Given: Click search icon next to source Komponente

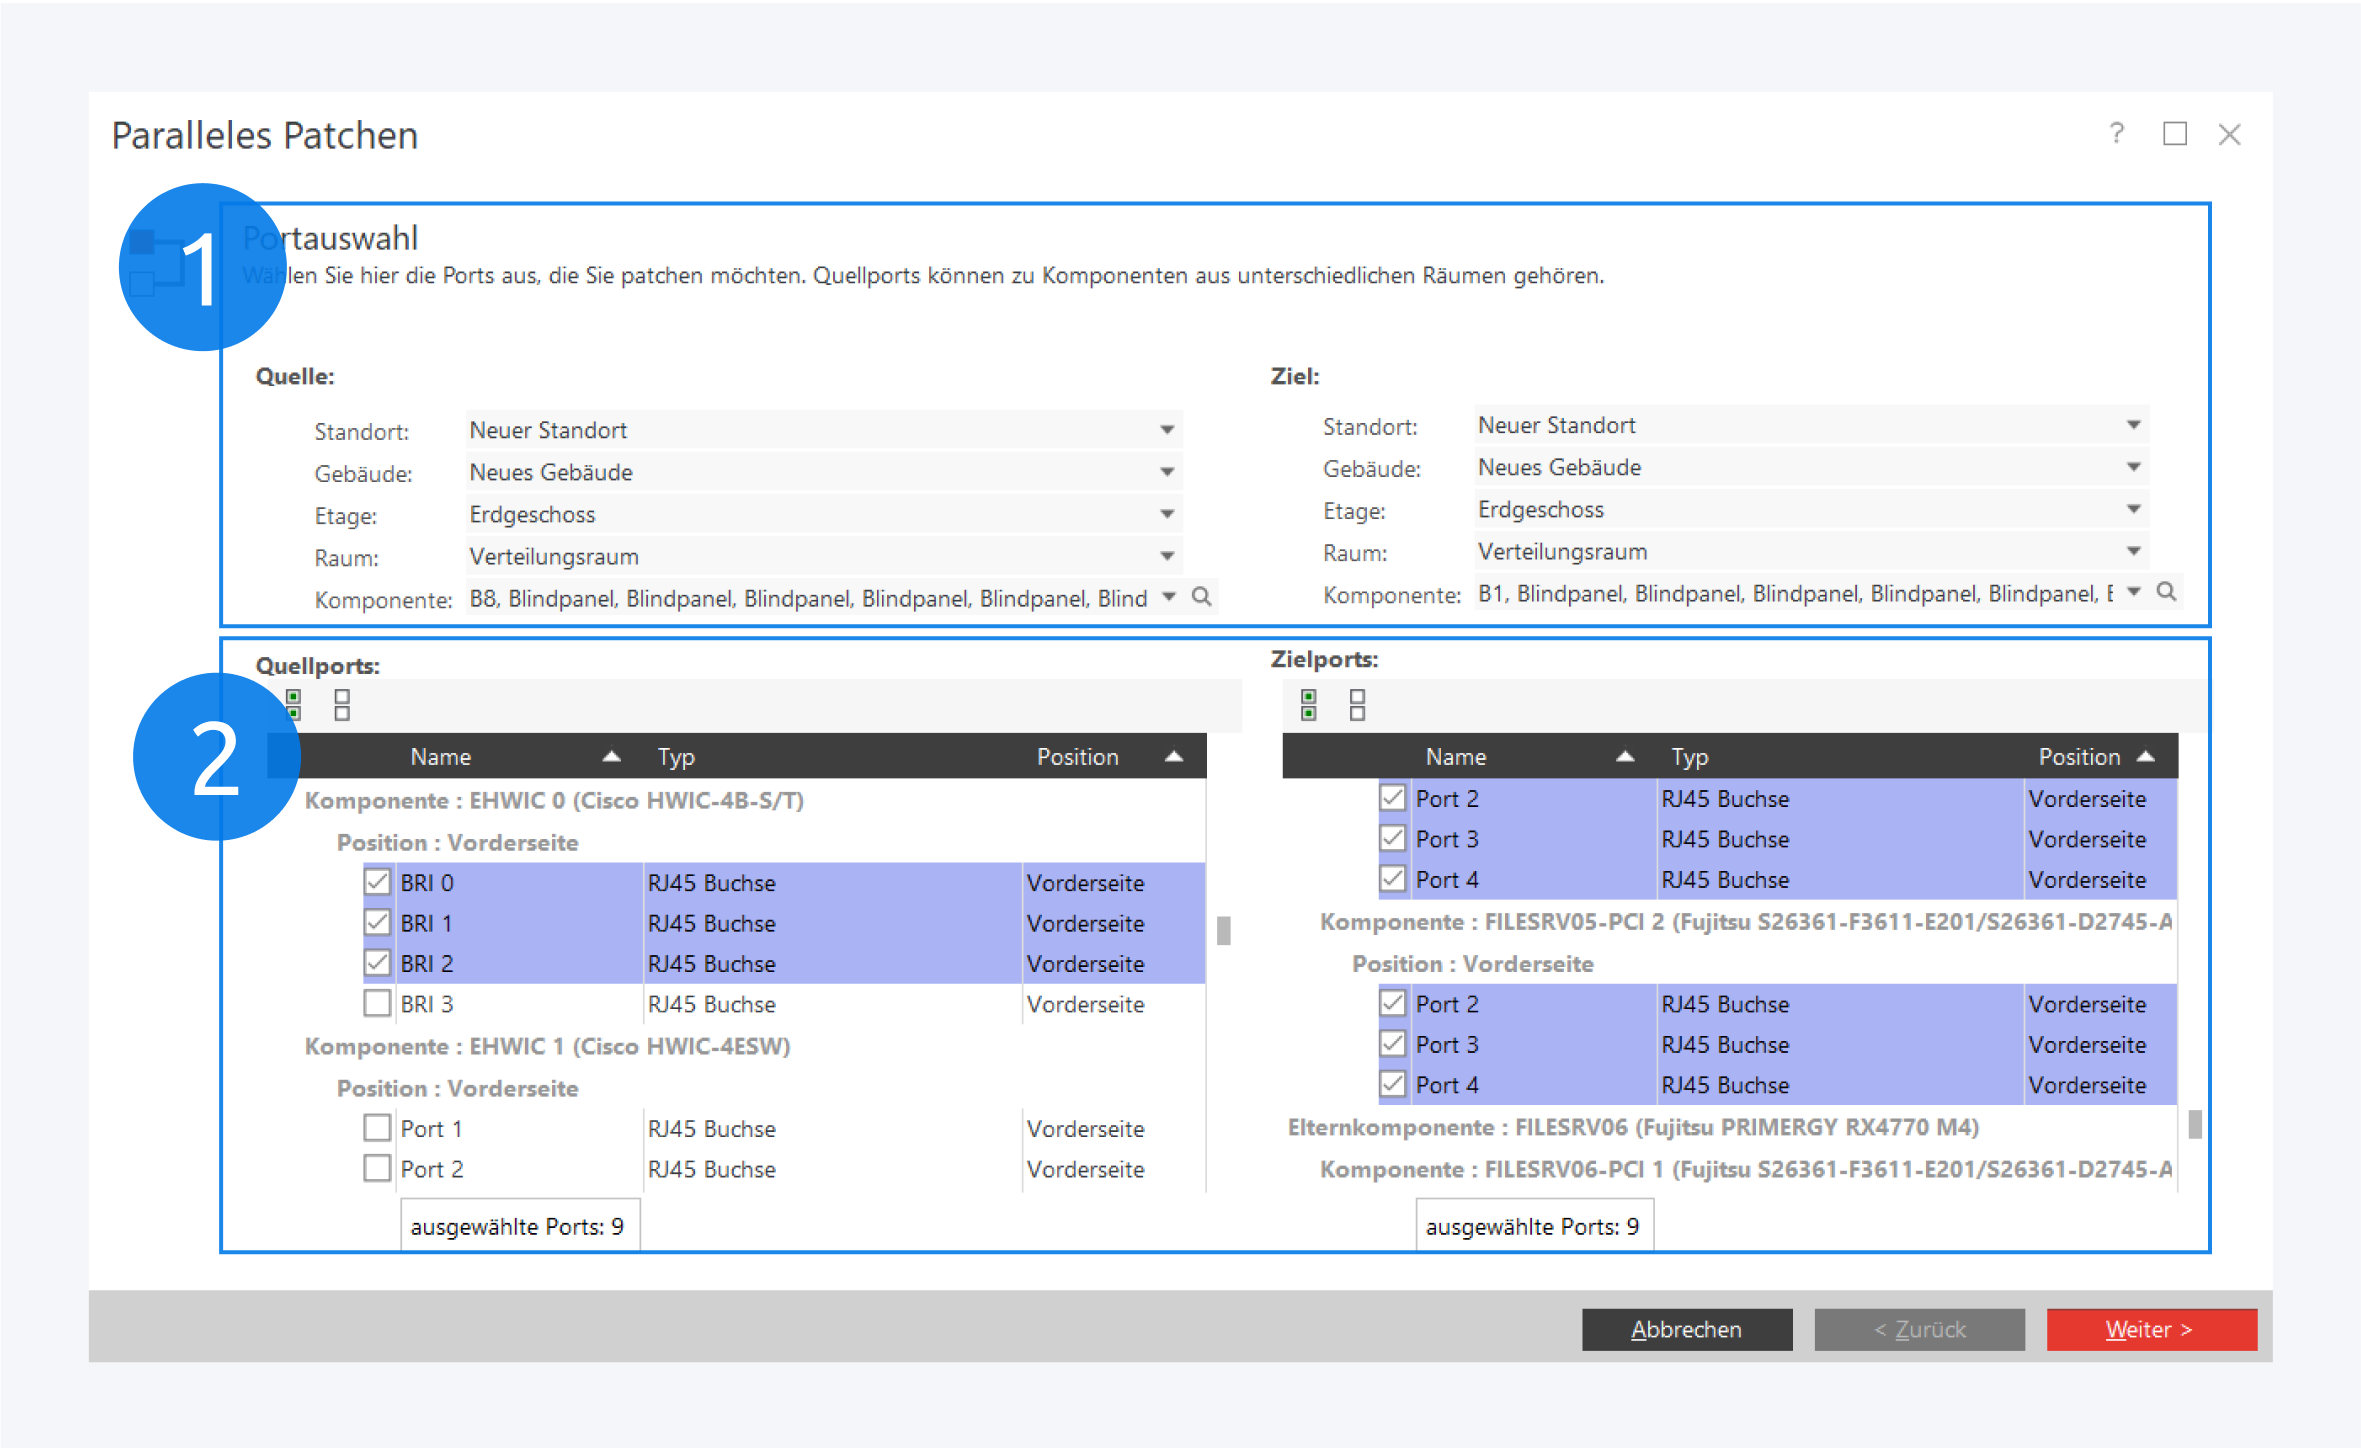Looking at the screenshot, I should 1202,597.
